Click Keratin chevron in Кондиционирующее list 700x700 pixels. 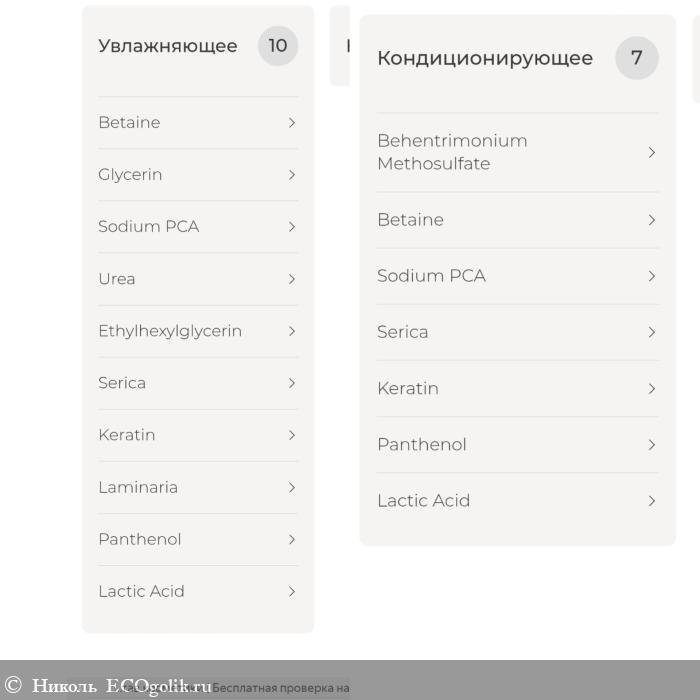[652, 388]
